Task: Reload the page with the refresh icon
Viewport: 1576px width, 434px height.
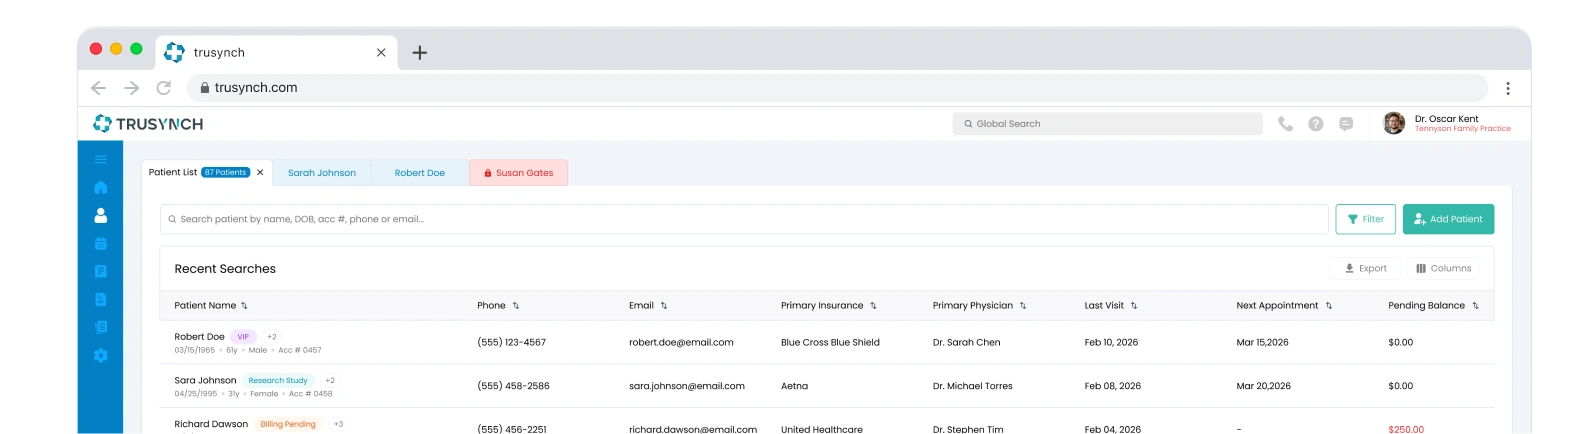Action: [x=164, y=88]
